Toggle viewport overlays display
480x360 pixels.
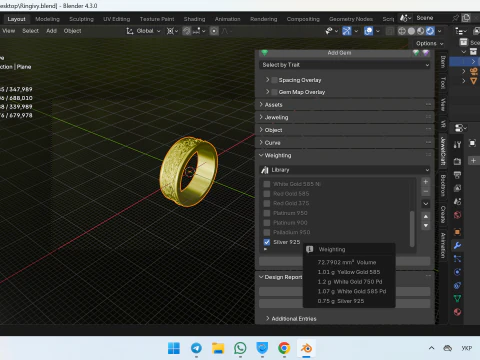(x=368, y=31)
